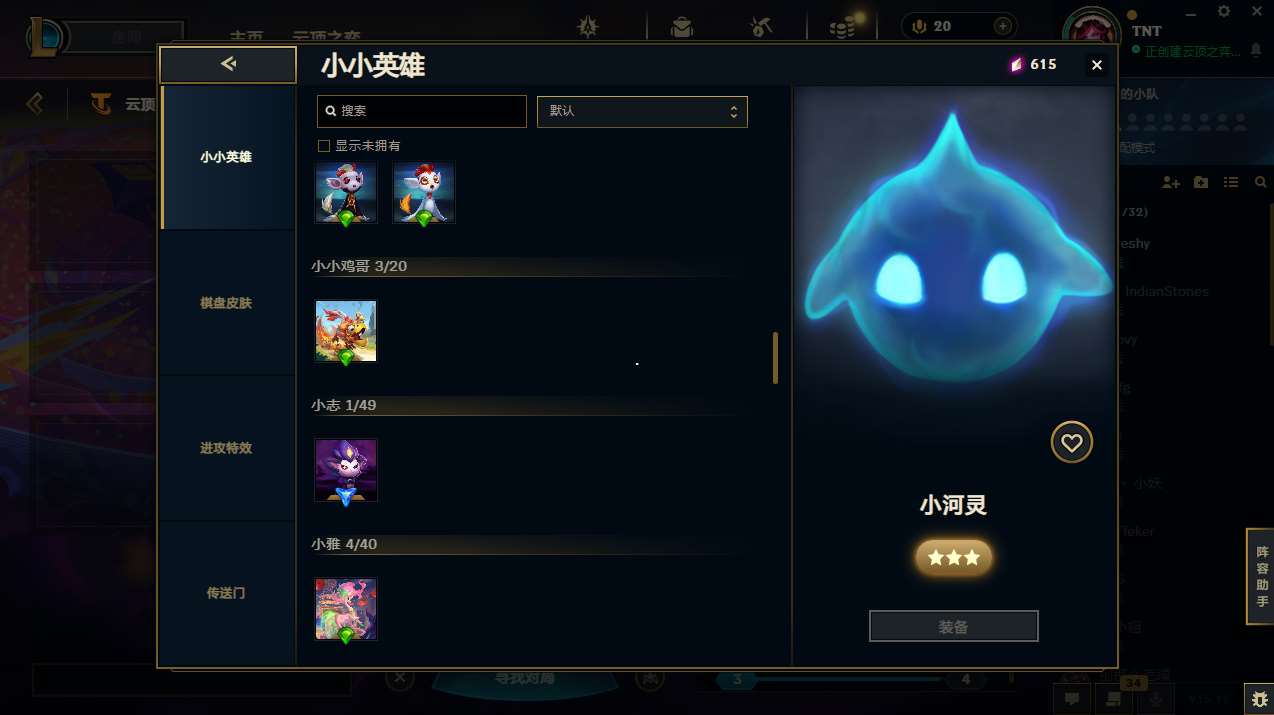Click the back arrow in the dialog header
1274x715 pixels.
point(228,65)
